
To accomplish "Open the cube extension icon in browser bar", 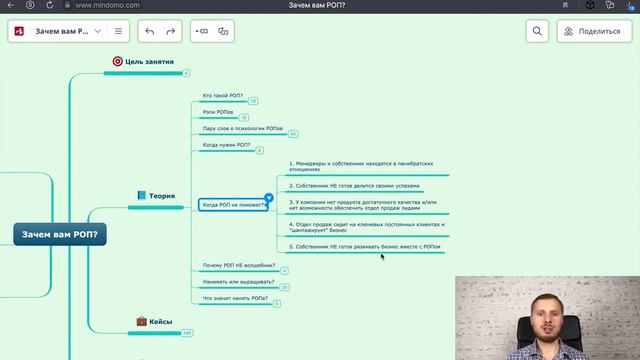I will point(590,5).
